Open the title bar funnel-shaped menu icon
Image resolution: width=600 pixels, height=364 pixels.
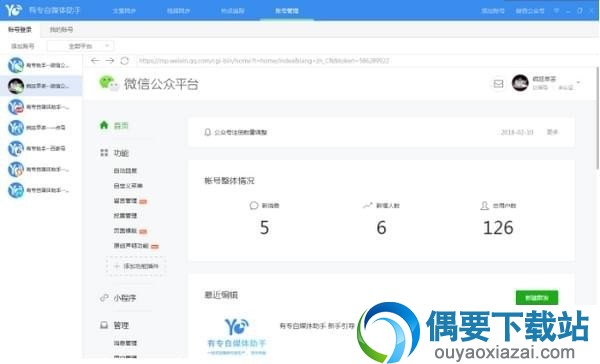pos(556,11)
